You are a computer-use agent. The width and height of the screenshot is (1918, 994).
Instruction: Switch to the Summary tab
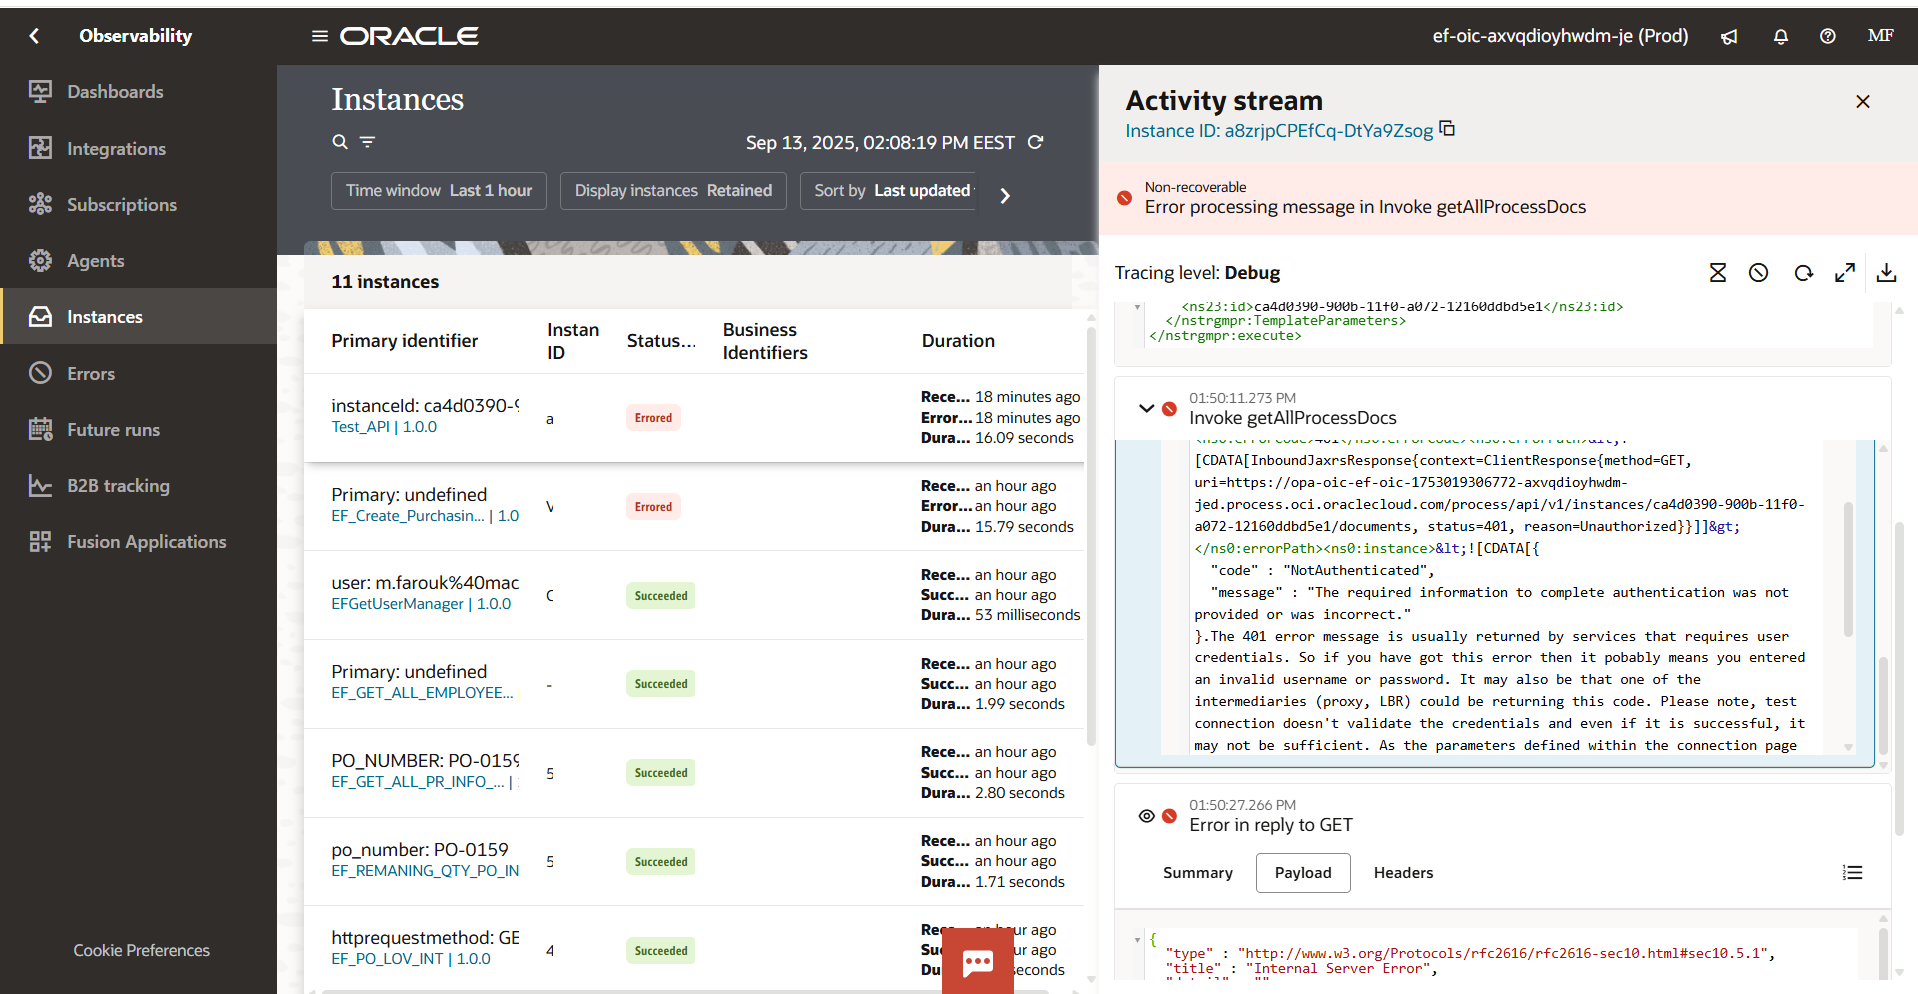[1197, 873]
